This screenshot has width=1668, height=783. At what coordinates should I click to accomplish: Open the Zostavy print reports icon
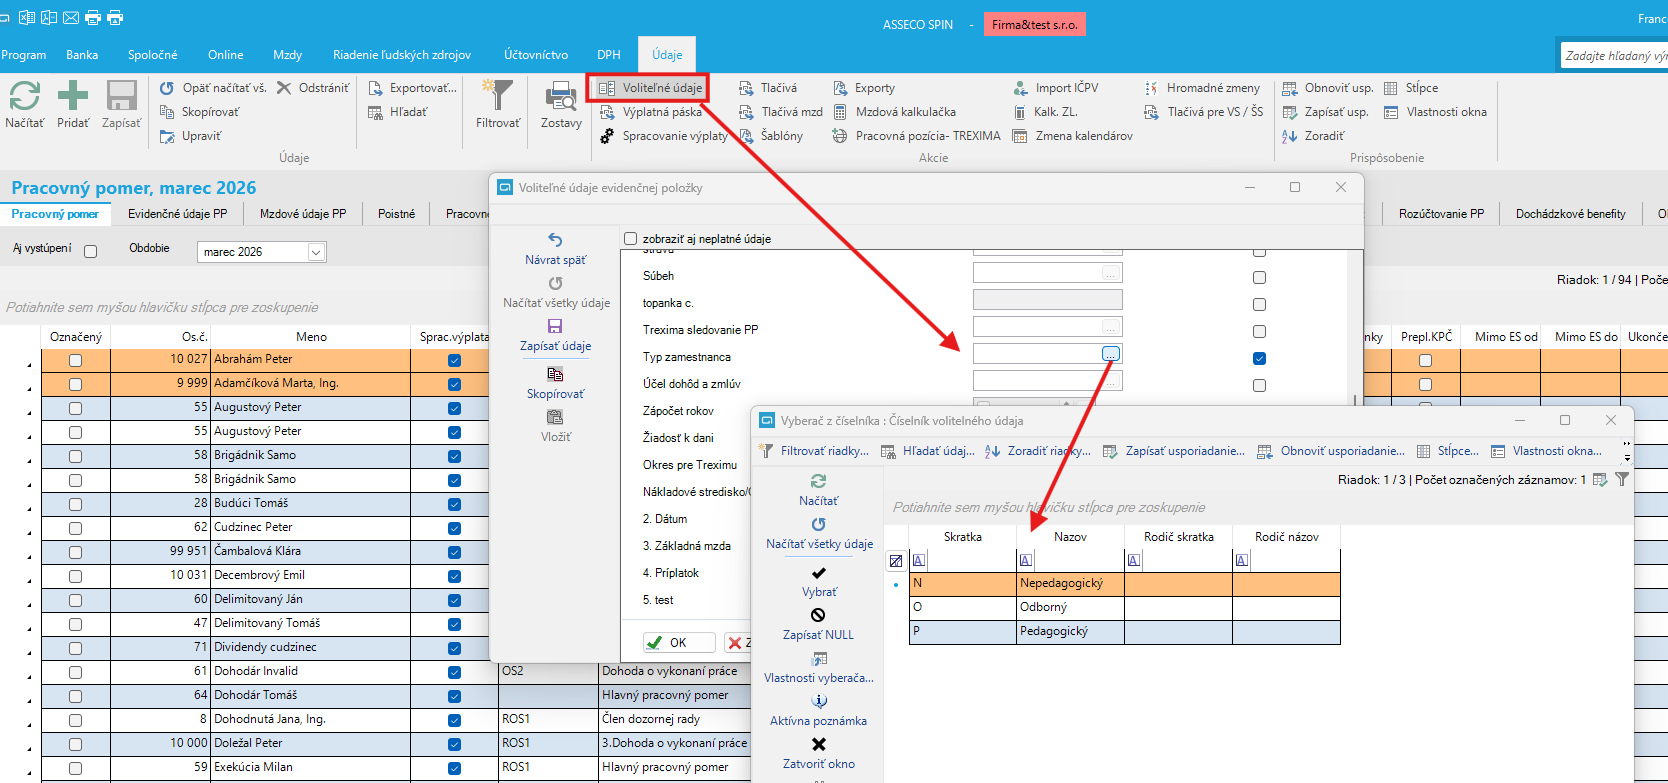tap(560, 97)
